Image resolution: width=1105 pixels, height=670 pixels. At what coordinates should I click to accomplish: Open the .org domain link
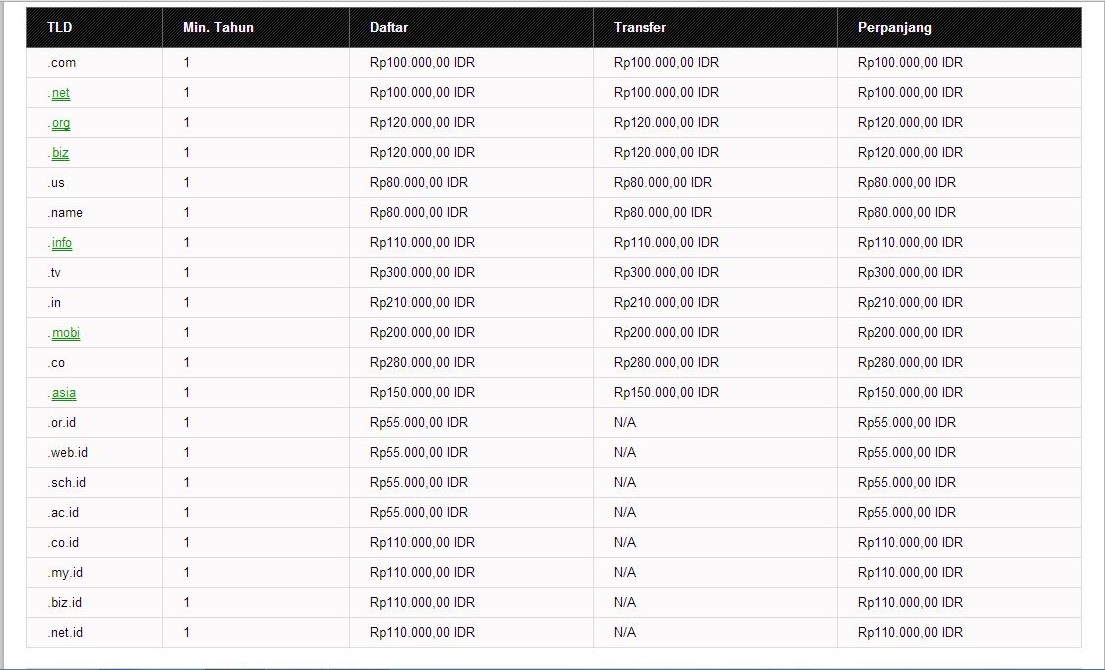[61, 123]
